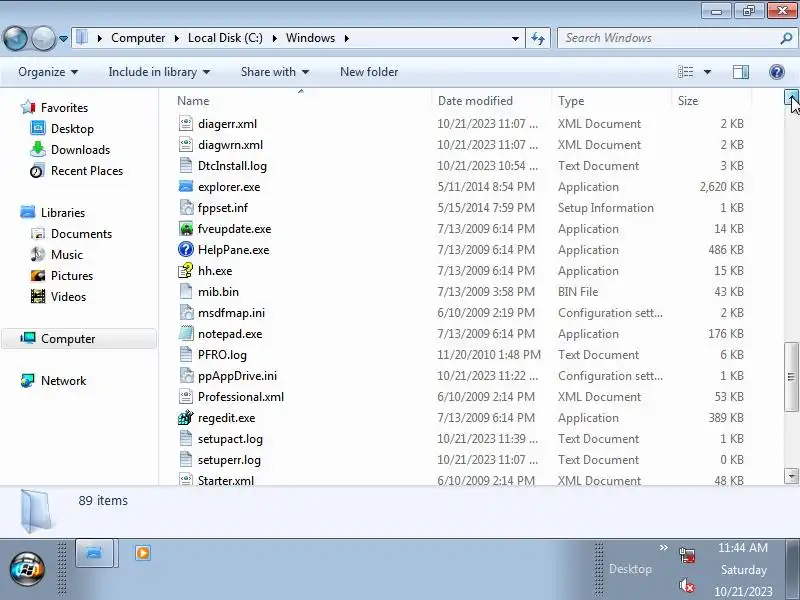
Task: Expand Windows breadcrumb arrow
Action: coord(347,38)
